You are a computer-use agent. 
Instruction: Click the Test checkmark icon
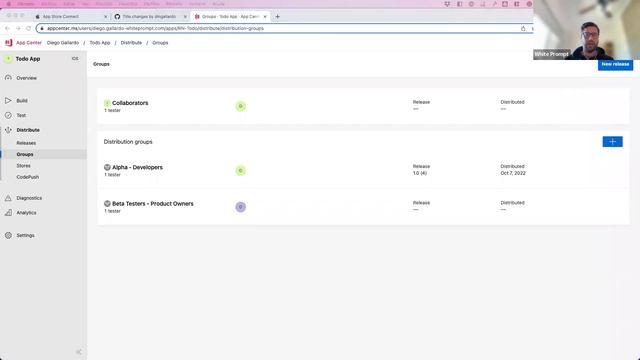point(8,116)
